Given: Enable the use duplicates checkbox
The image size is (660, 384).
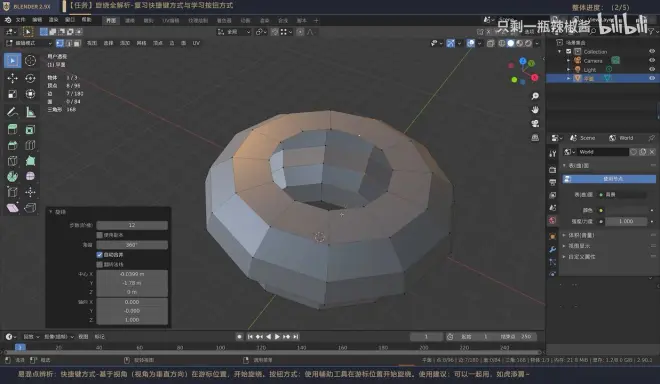Looking at the screenshot, I should click(100, 235).
